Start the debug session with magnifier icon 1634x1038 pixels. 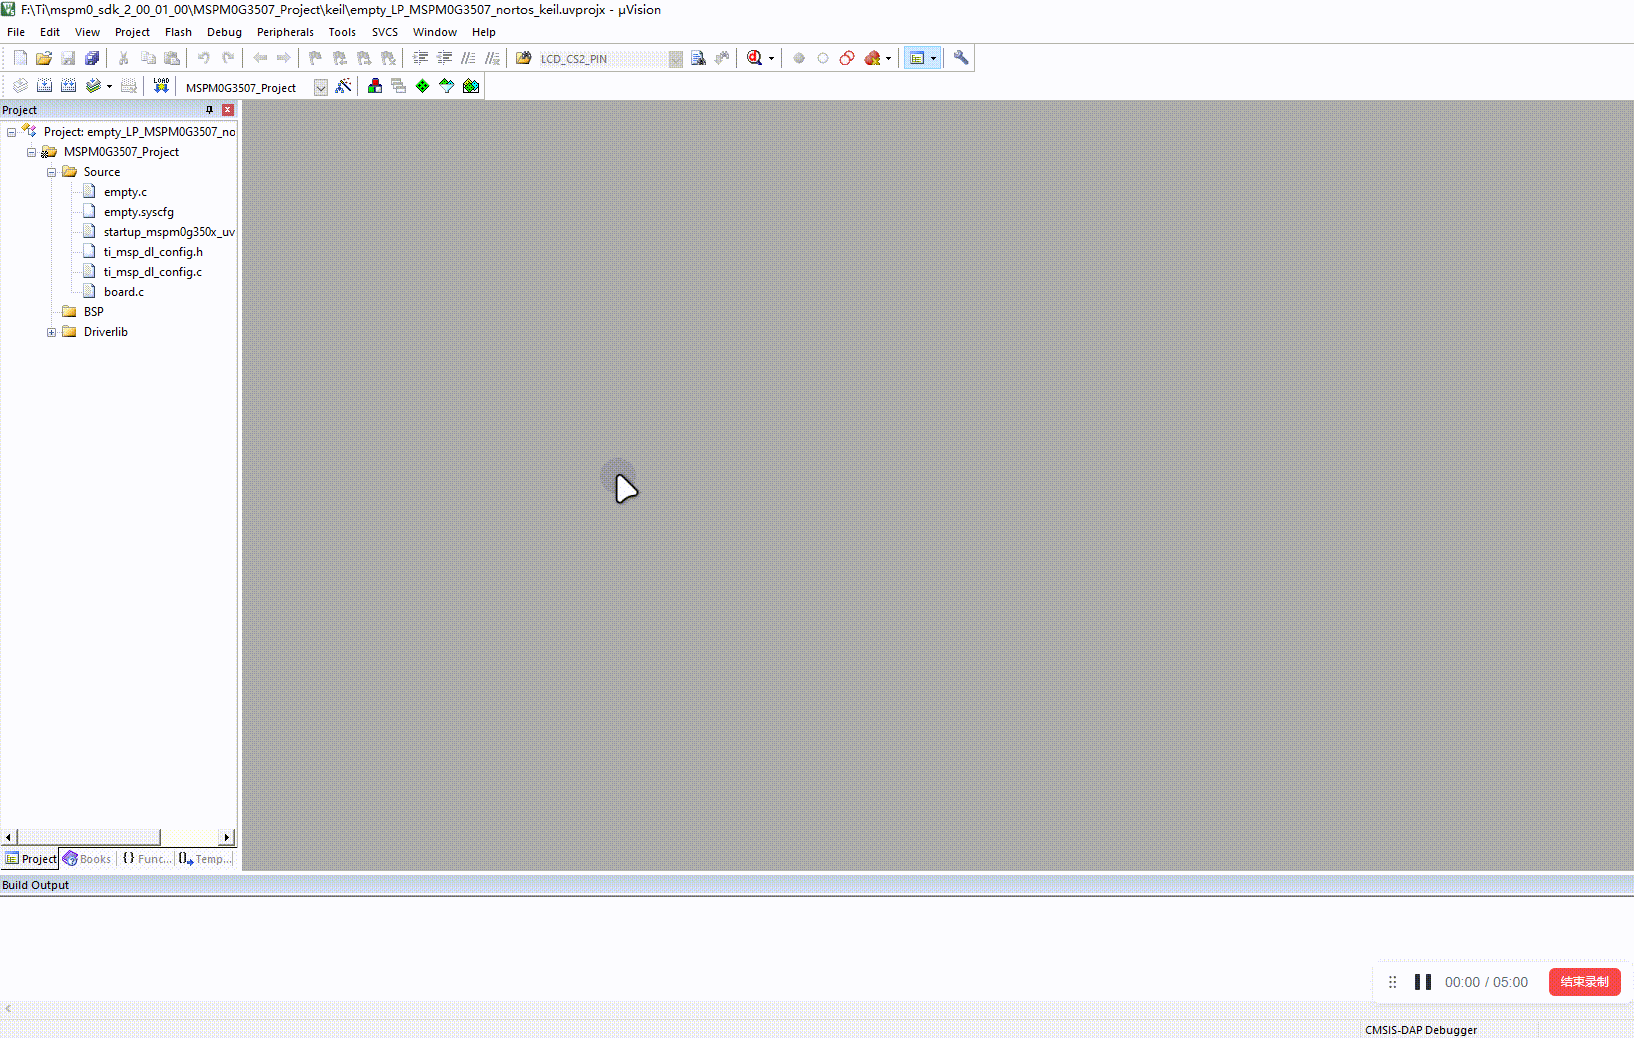[755, 58]
